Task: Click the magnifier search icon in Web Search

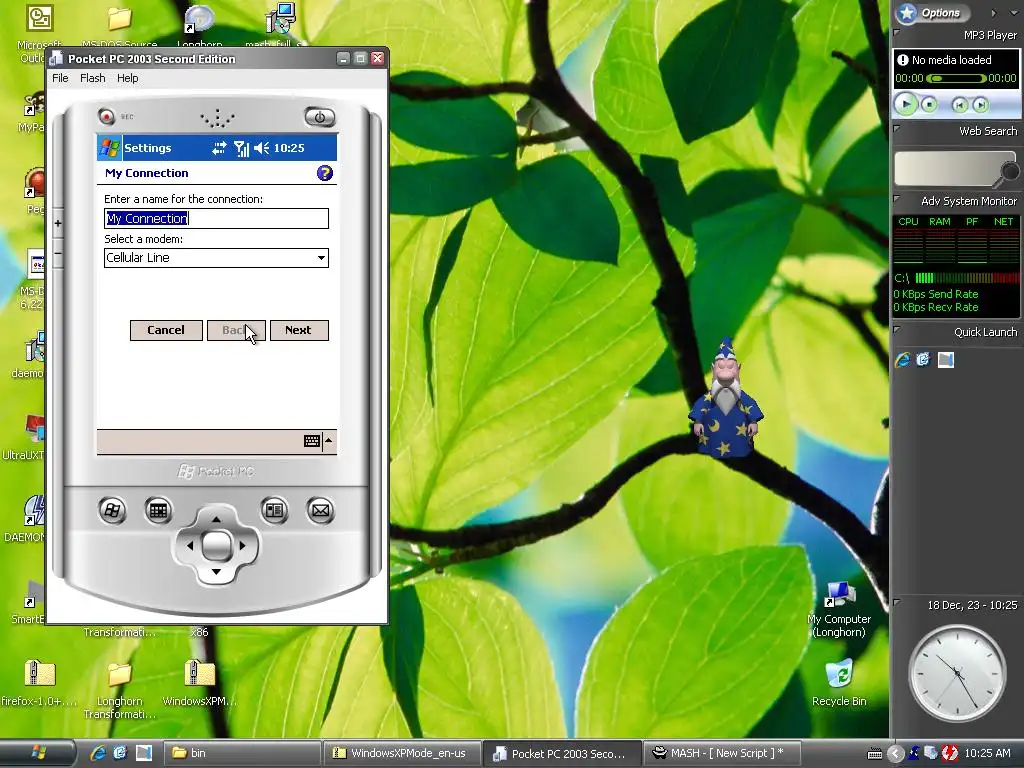Action: [x=1009, y=173]
